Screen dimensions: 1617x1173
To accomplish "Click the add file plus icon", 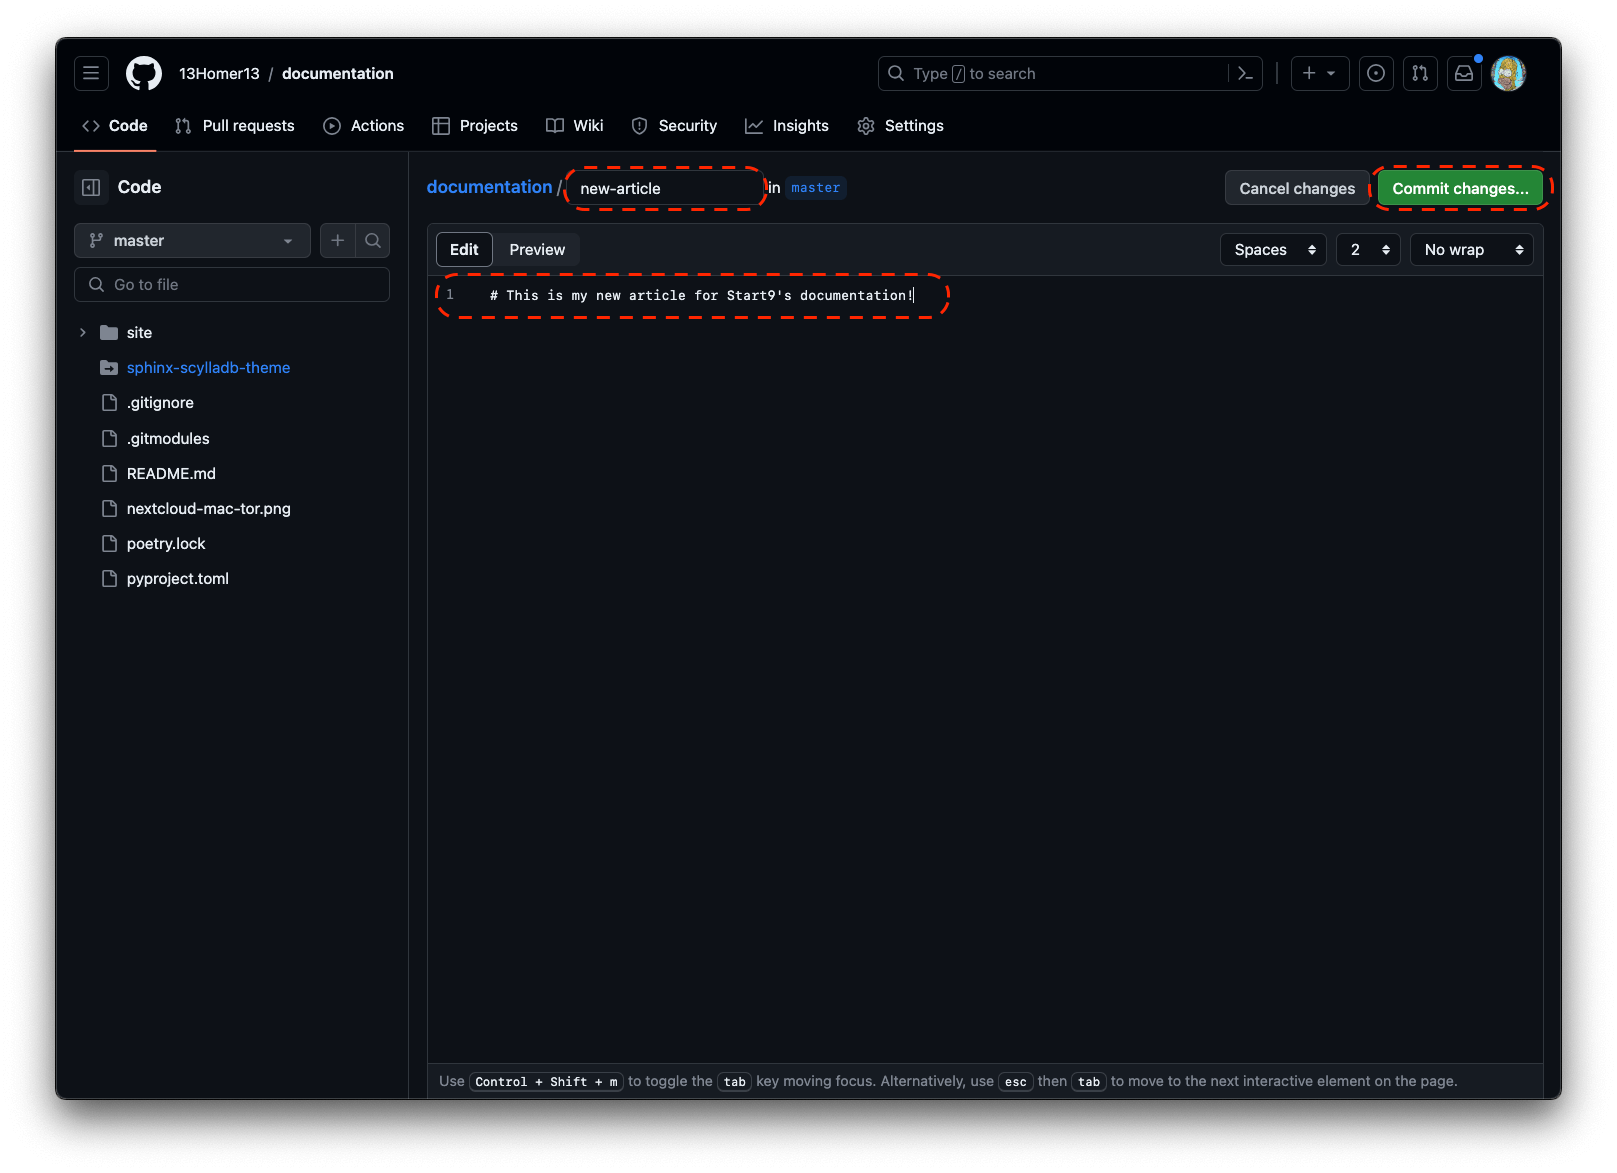I will (338, 240).
